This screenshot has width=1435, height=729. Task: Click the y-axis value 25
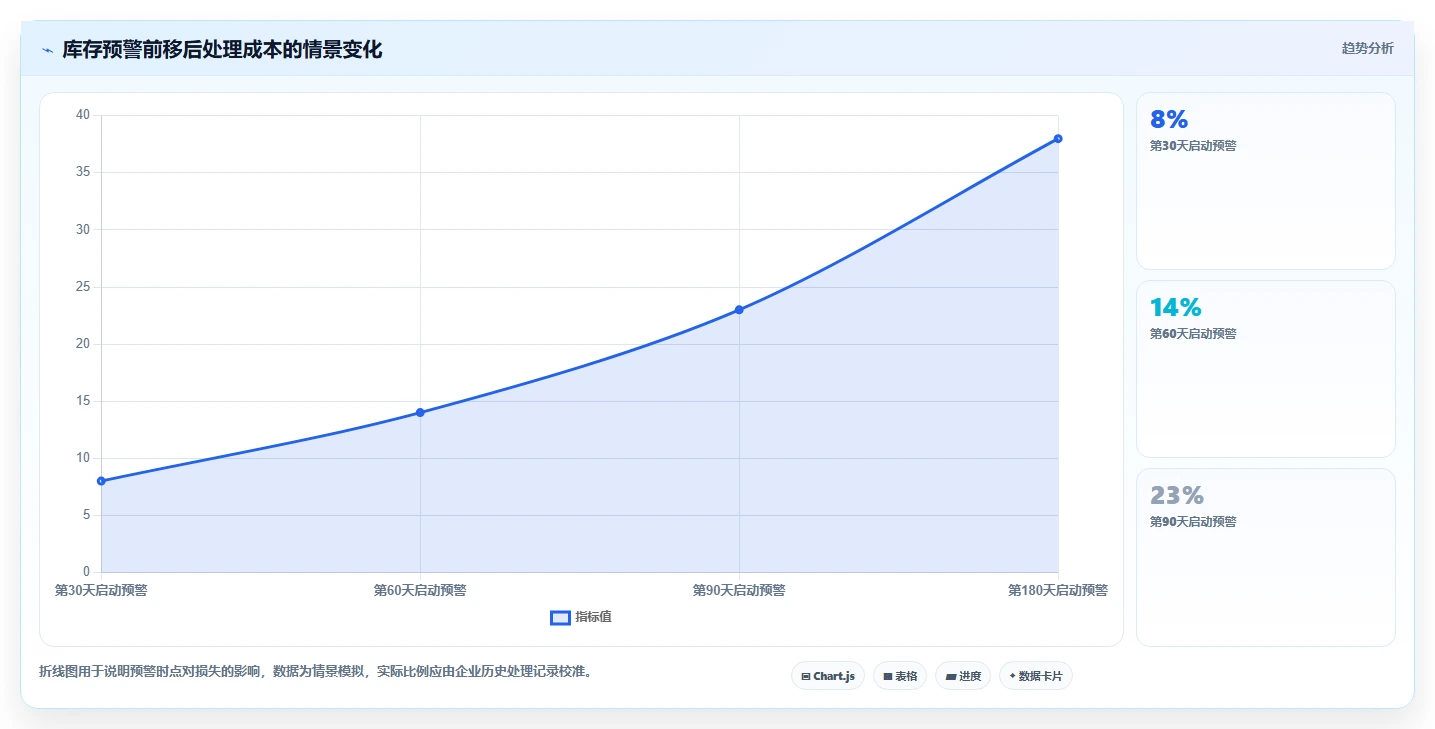click(x=83, y=287)
